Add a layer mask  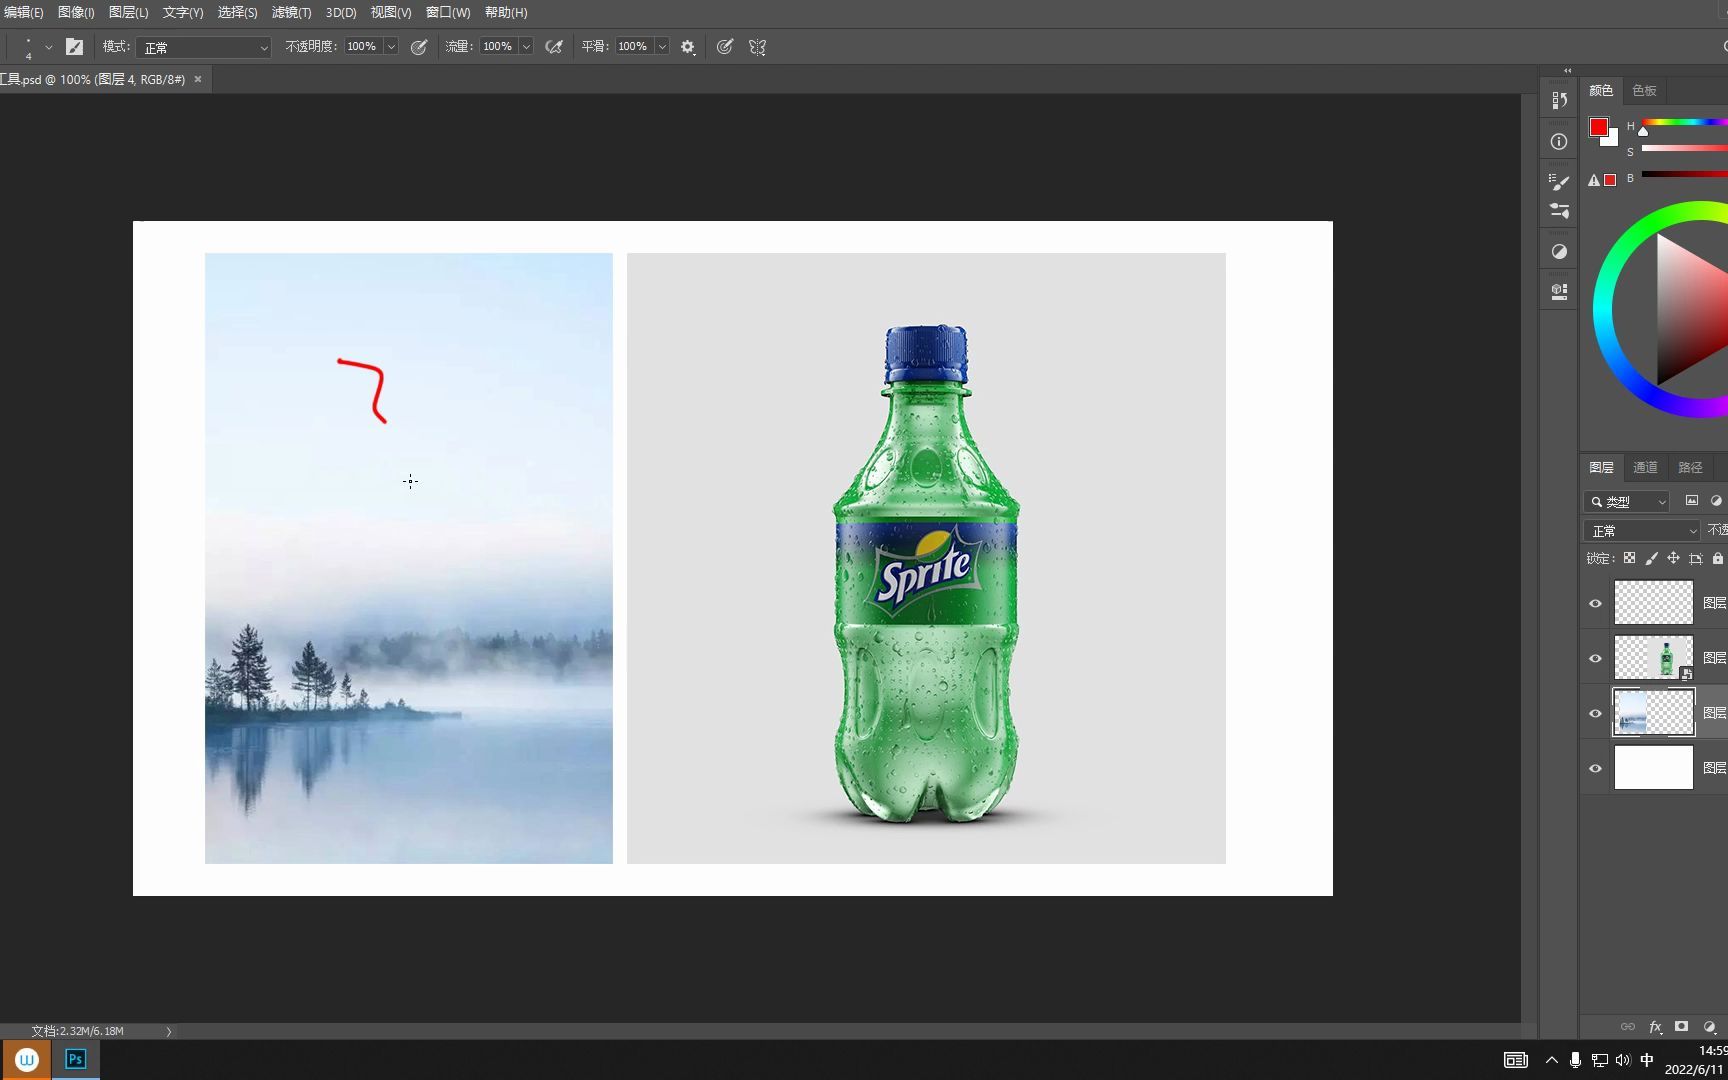[1682, 1027]
